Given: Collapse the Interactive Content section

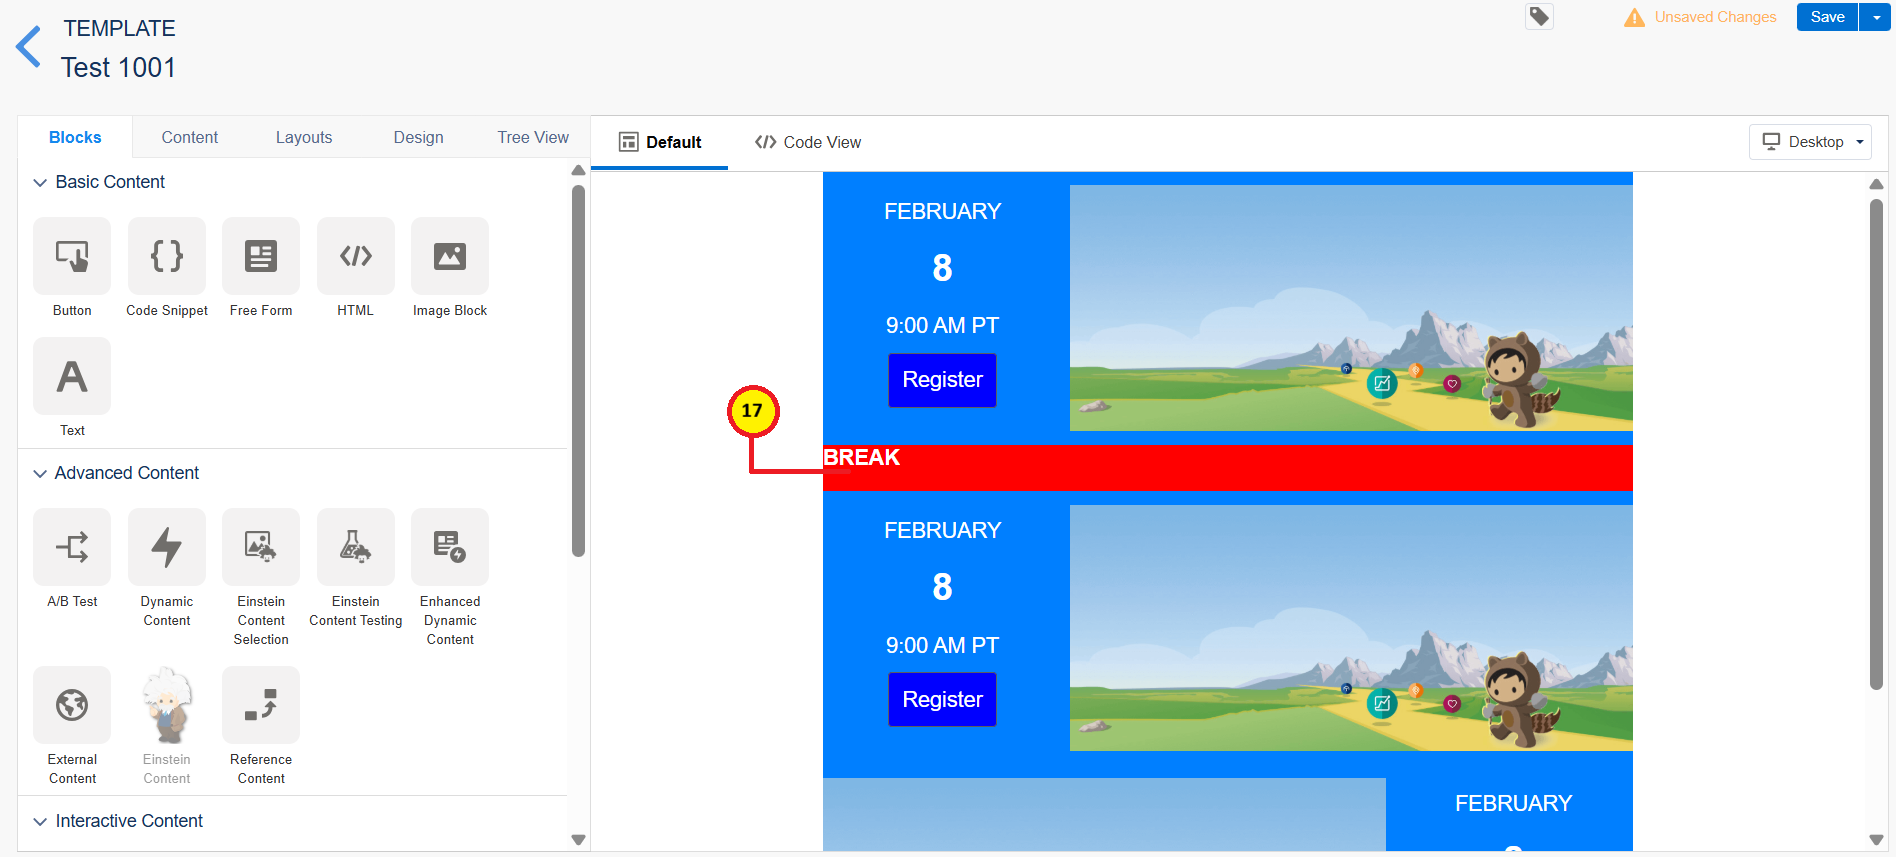Looking at the screenshot, I should 40,822.
